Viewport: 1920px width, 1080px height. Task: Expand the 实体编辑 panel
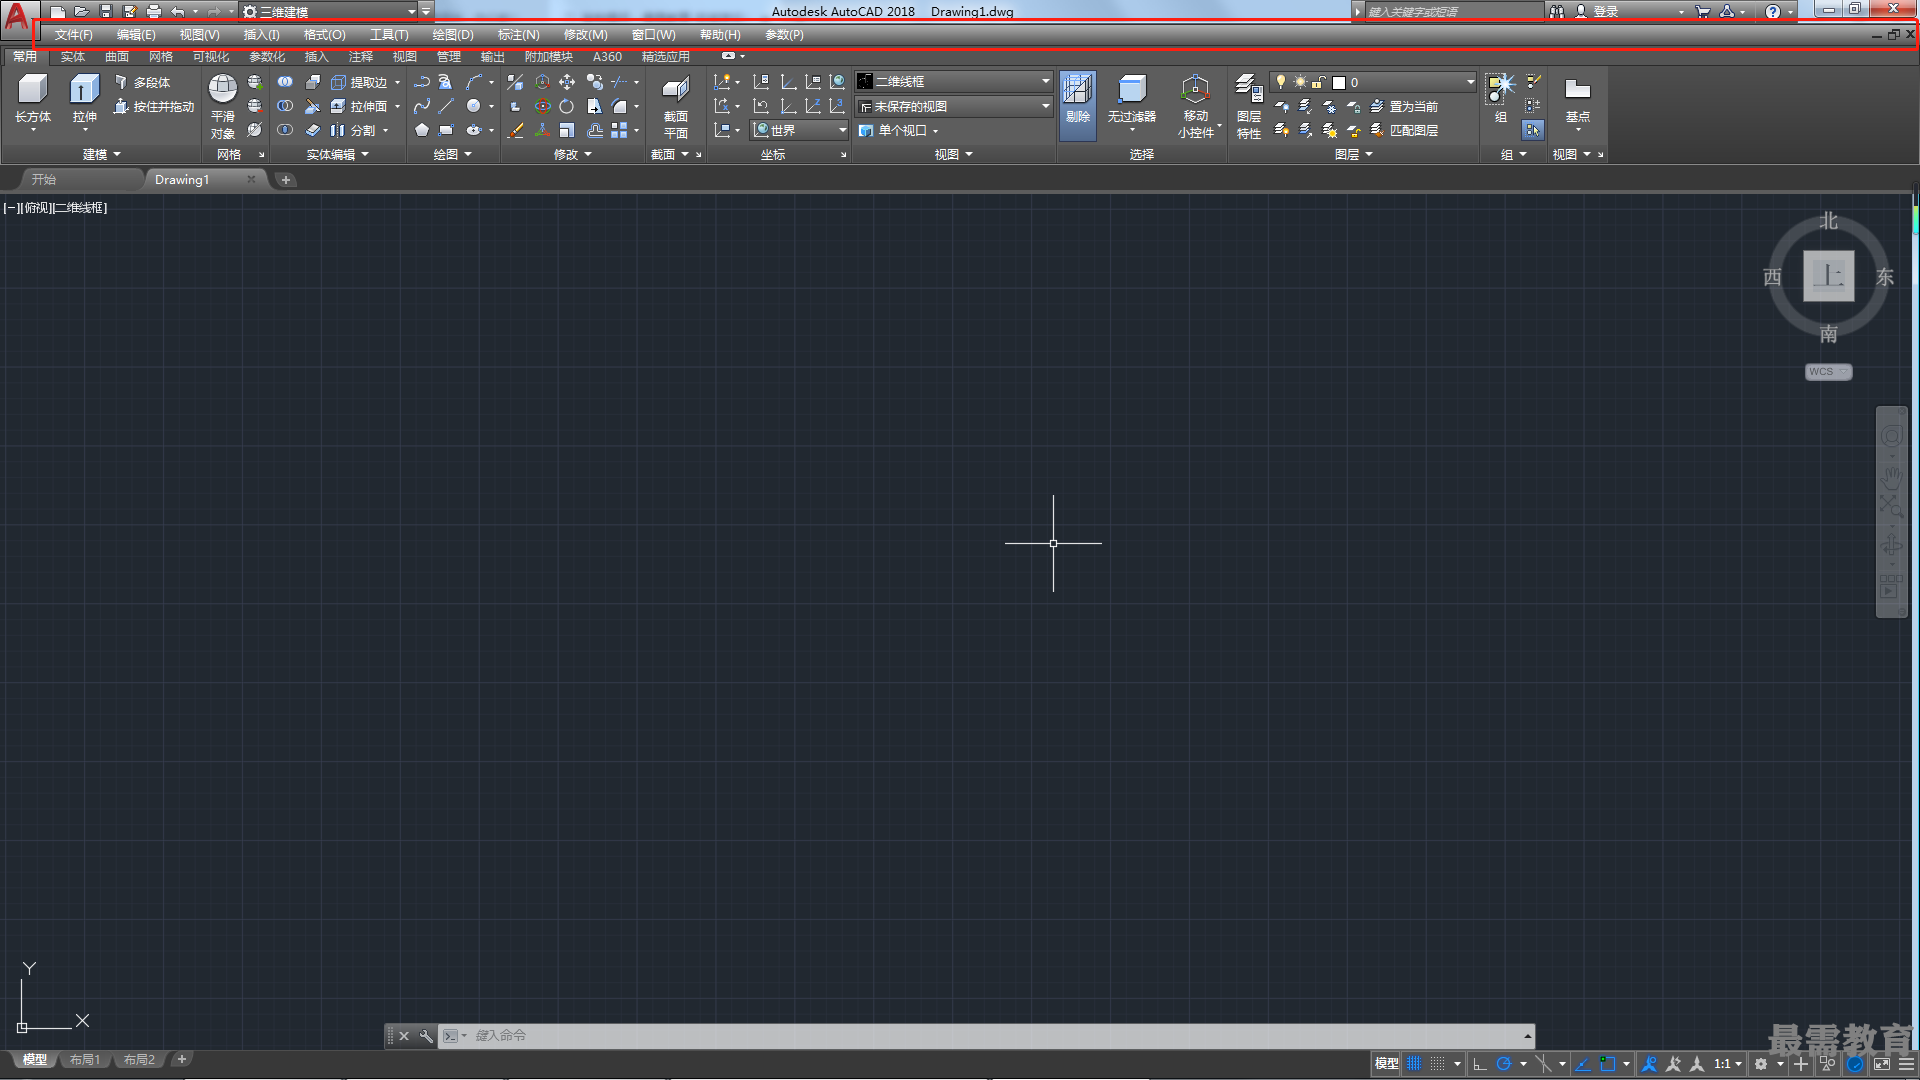pyautogui.click(x=338, y=154)
